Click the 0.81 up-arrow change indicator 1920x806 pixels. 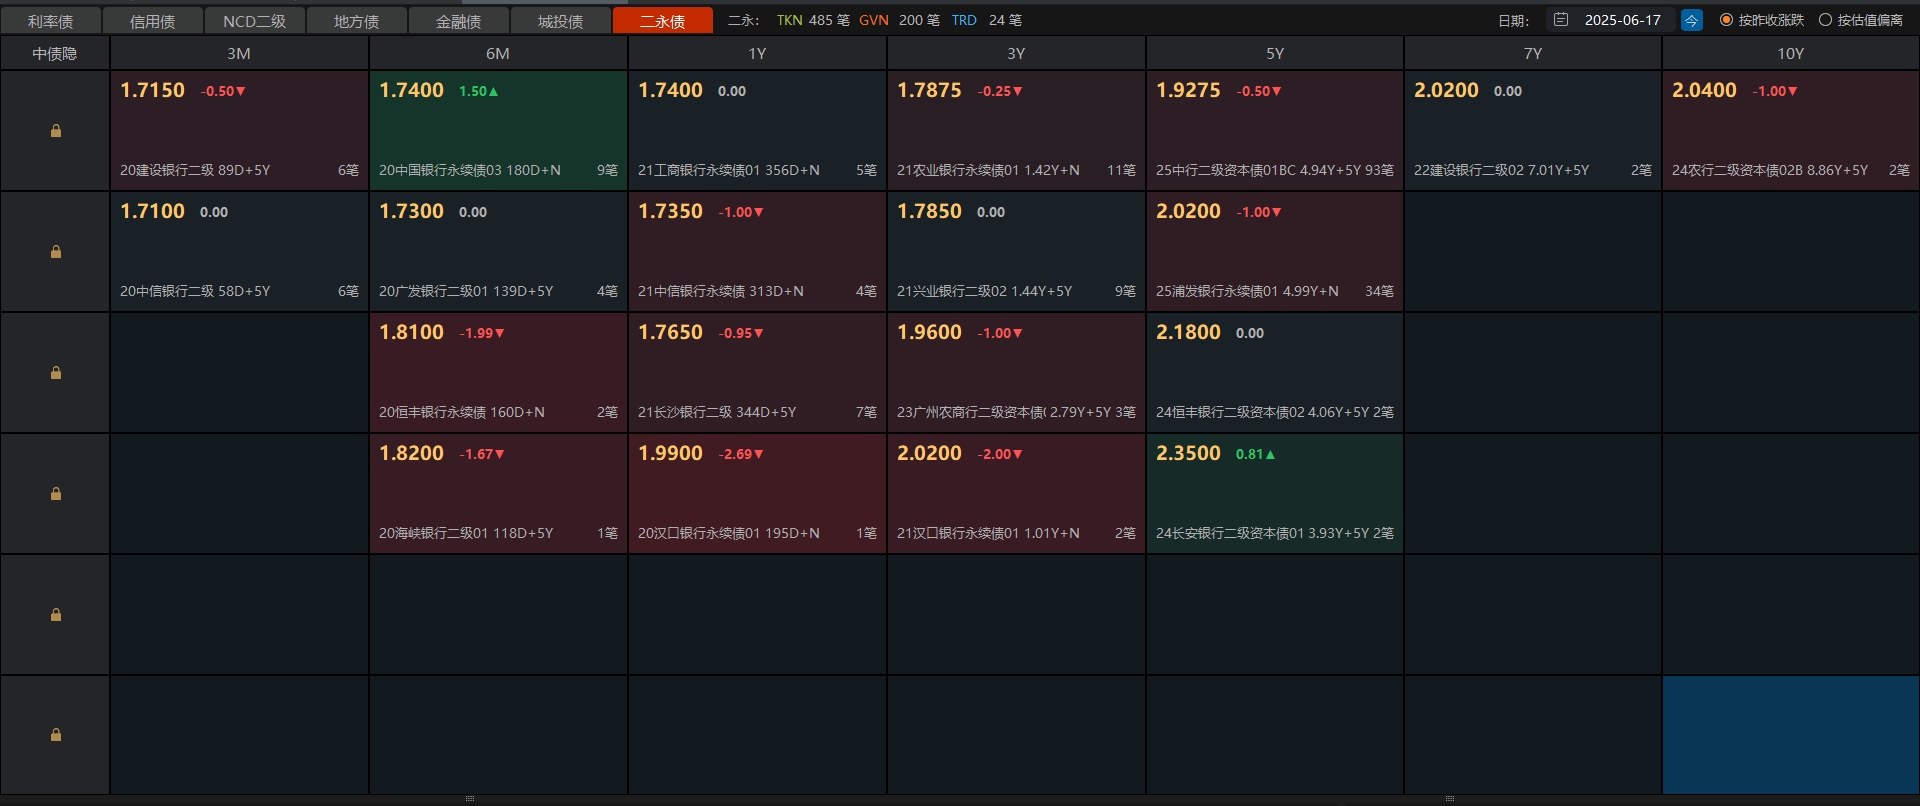[1256, 454]
